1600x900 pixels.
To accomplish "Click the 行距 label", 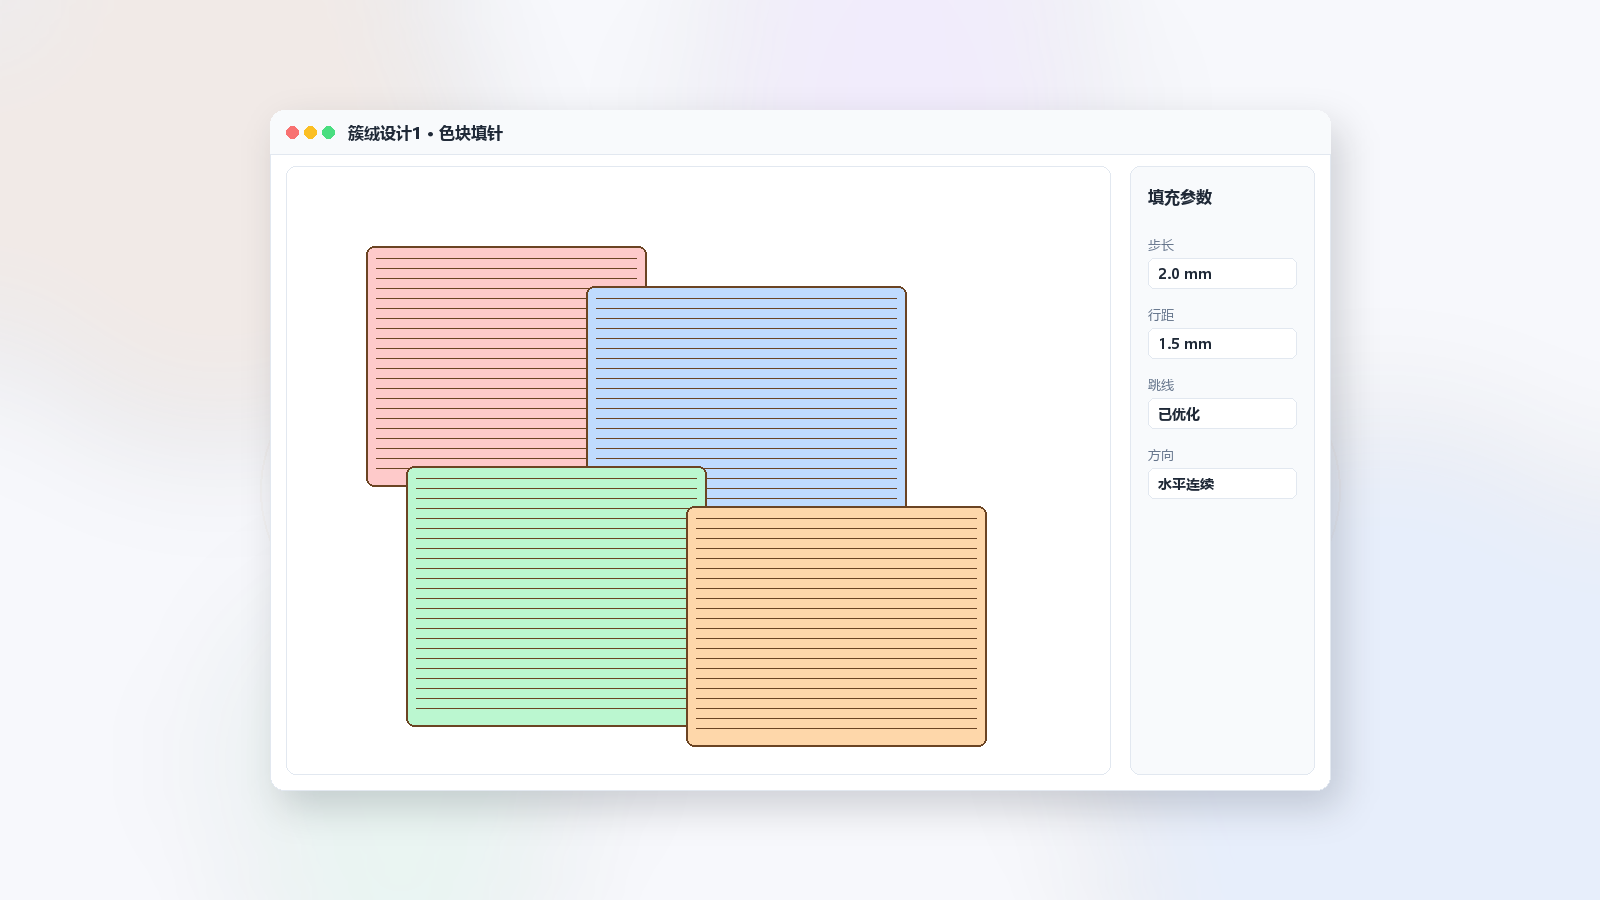I will 1161,315.
